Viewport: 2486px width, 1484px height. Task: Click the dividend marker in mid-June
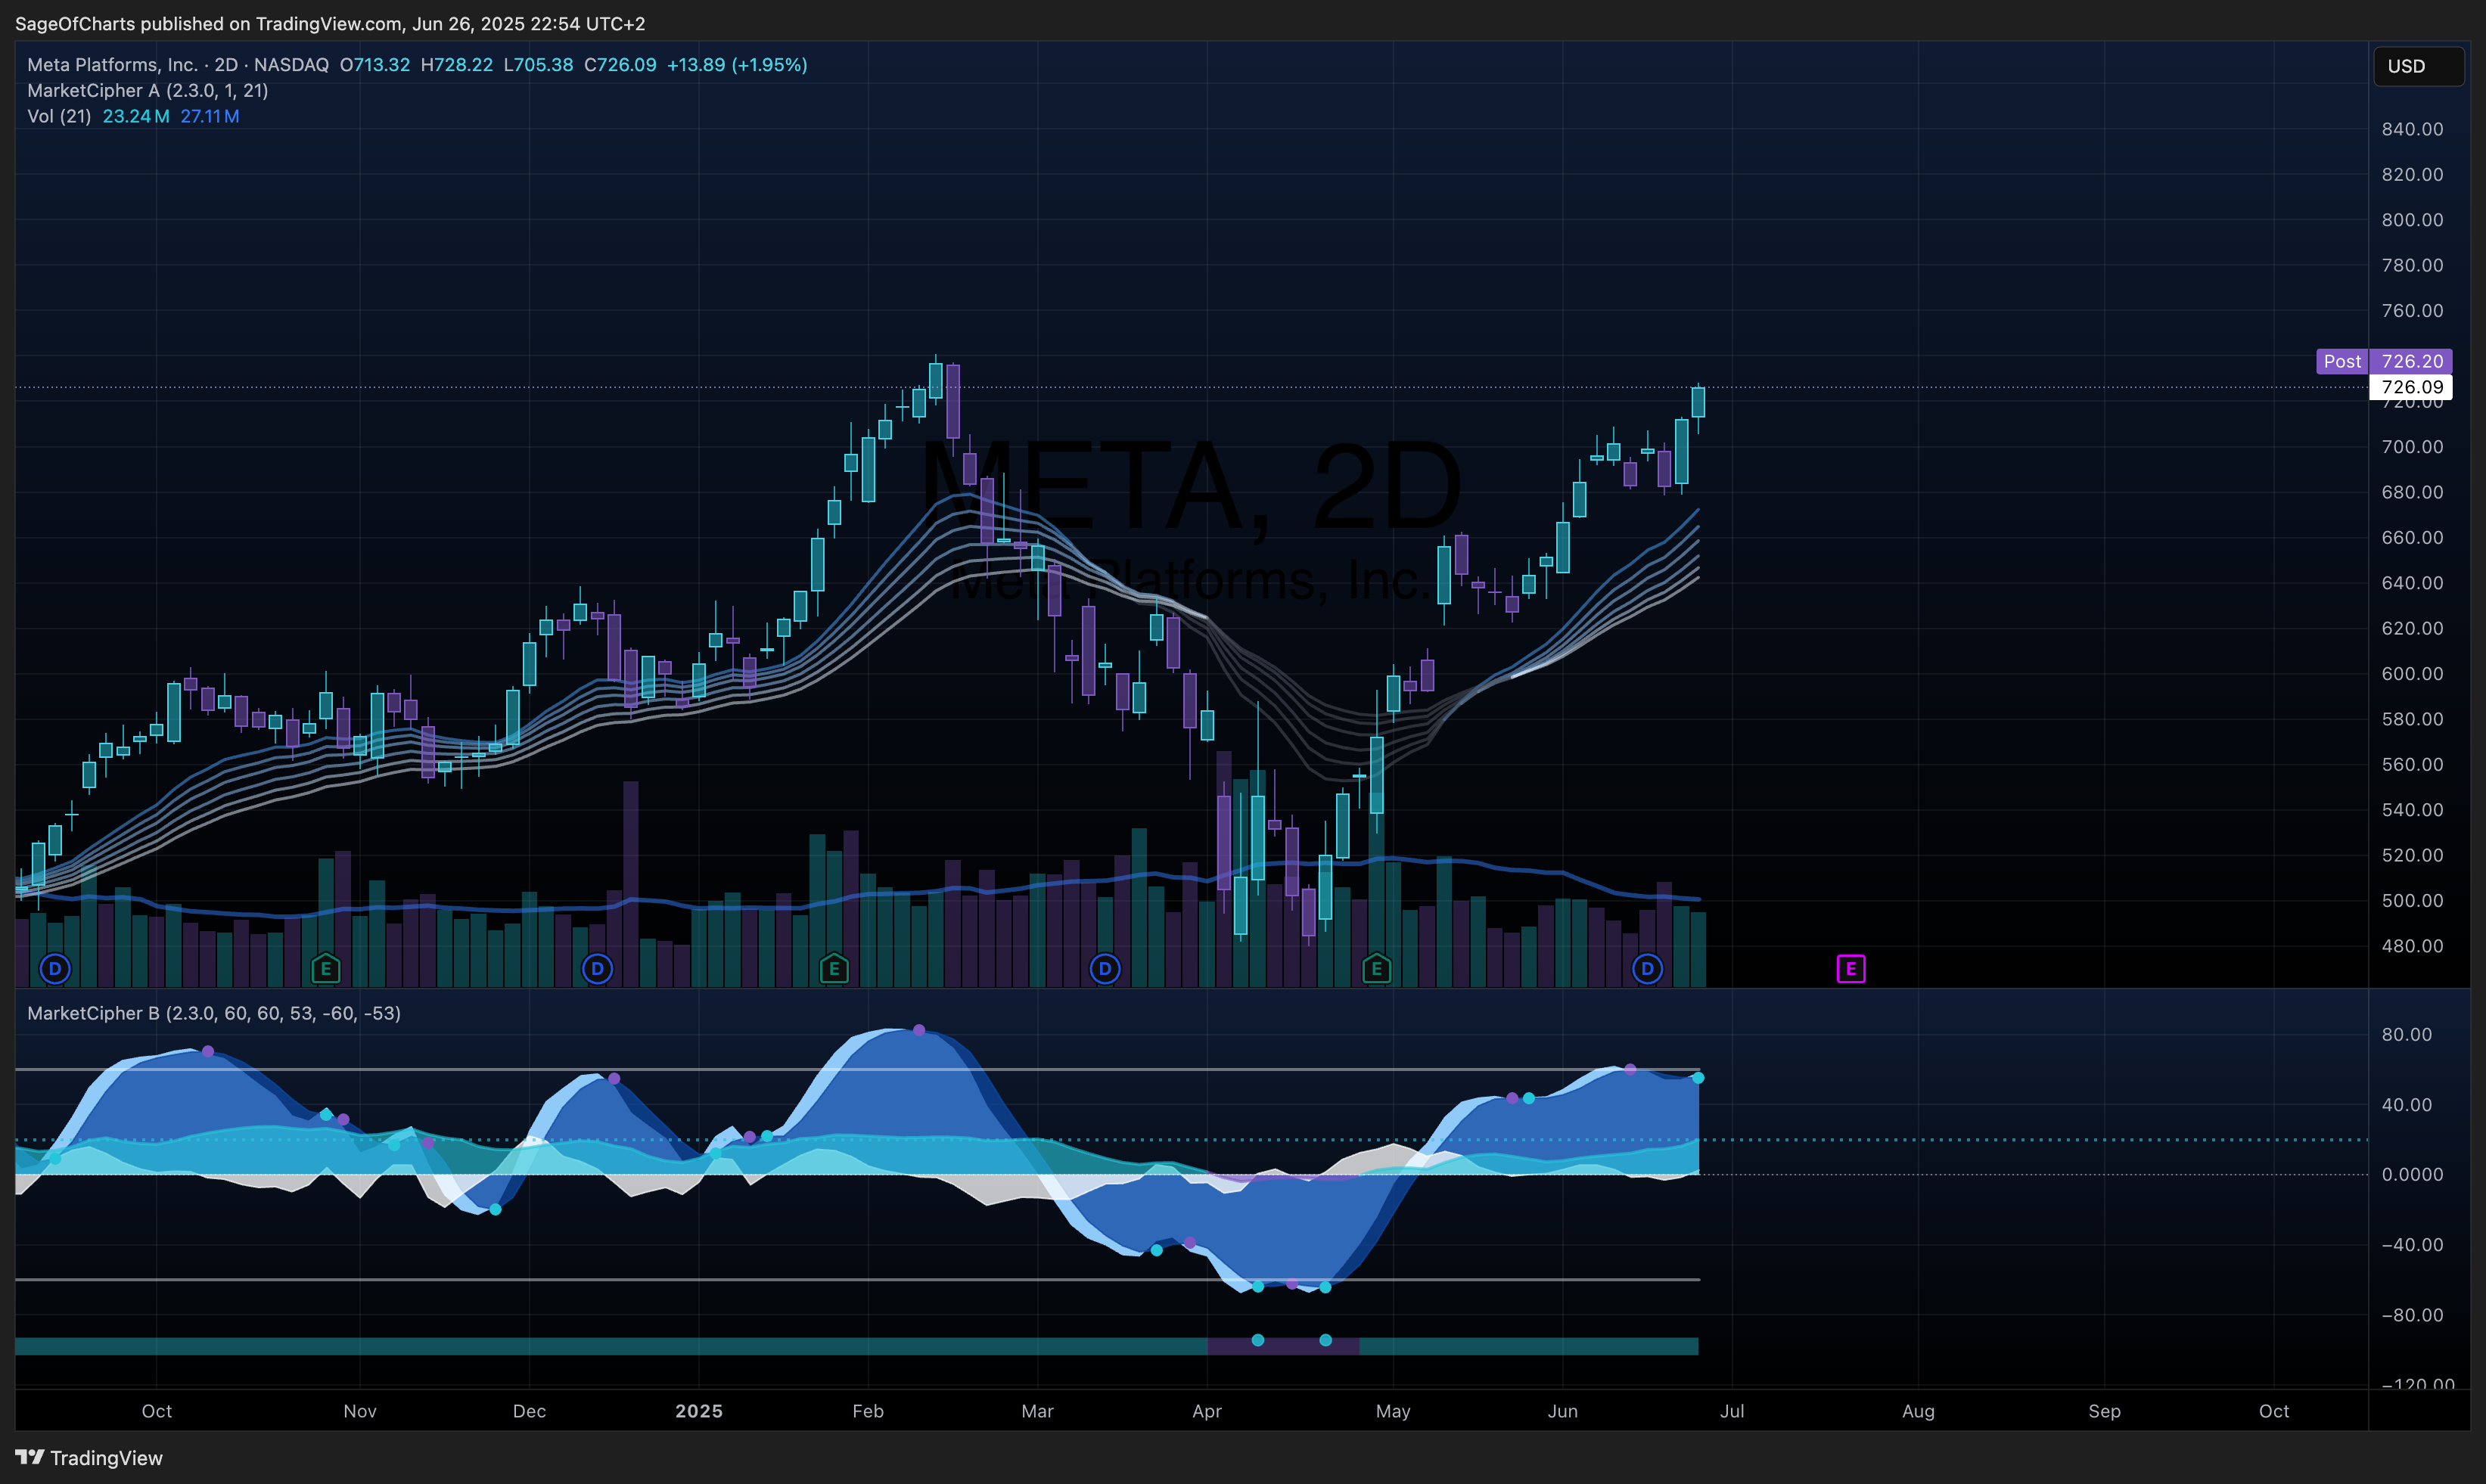click(1647, 968)
